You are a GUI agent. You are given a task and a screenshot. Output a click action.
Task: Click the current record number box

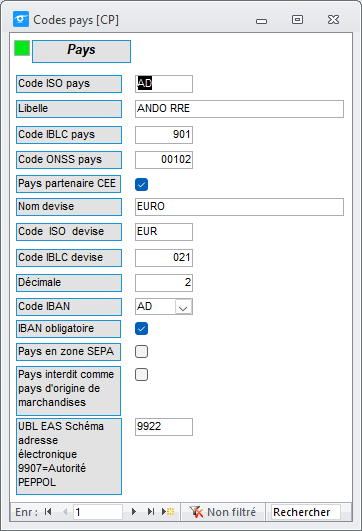(x=98, y=512)
